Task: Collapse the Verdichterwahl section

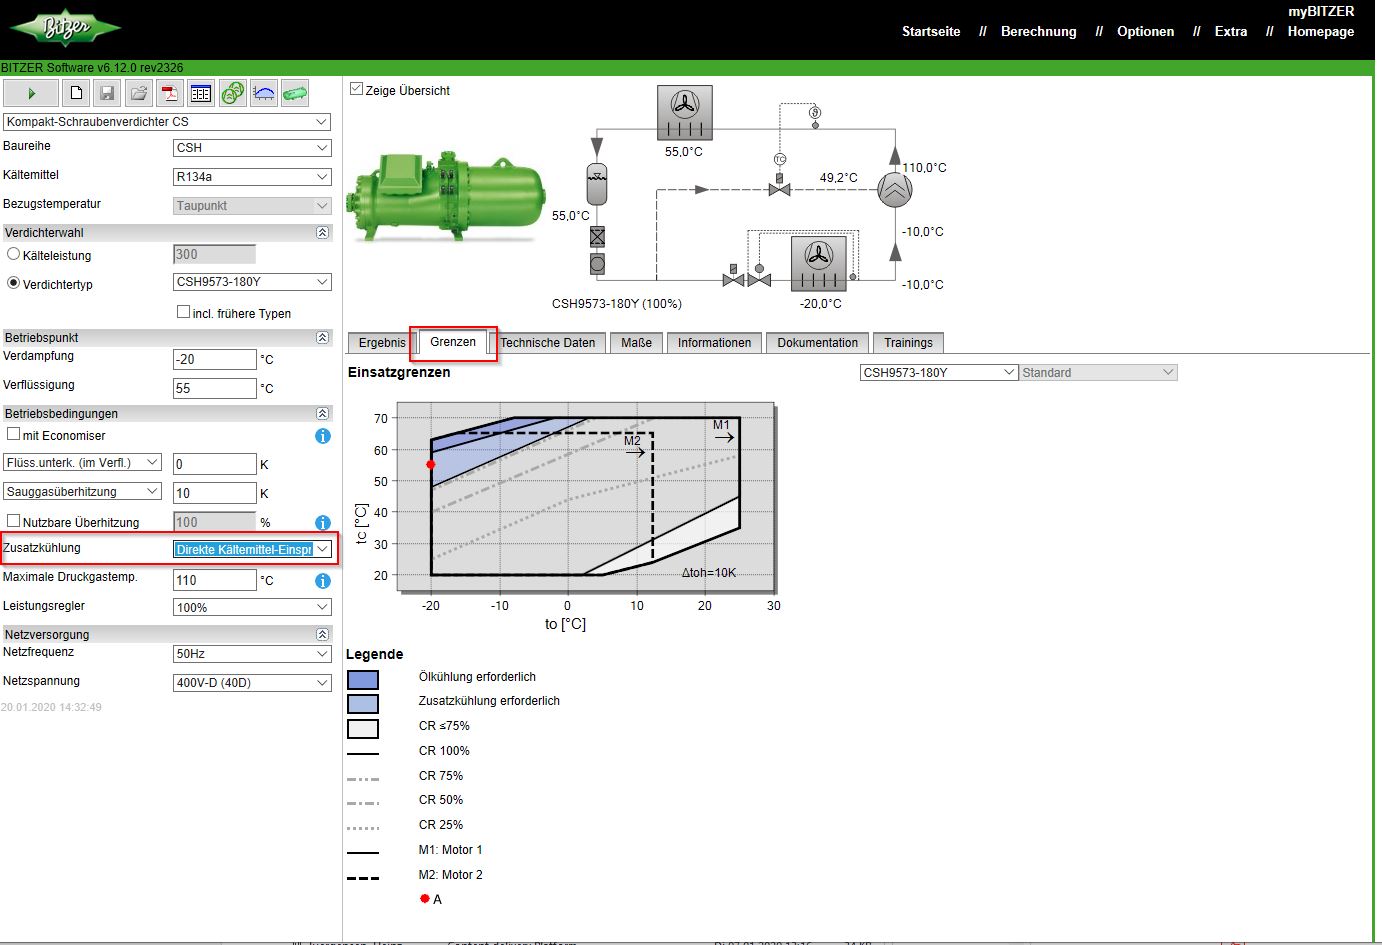Action: (322, 232)
